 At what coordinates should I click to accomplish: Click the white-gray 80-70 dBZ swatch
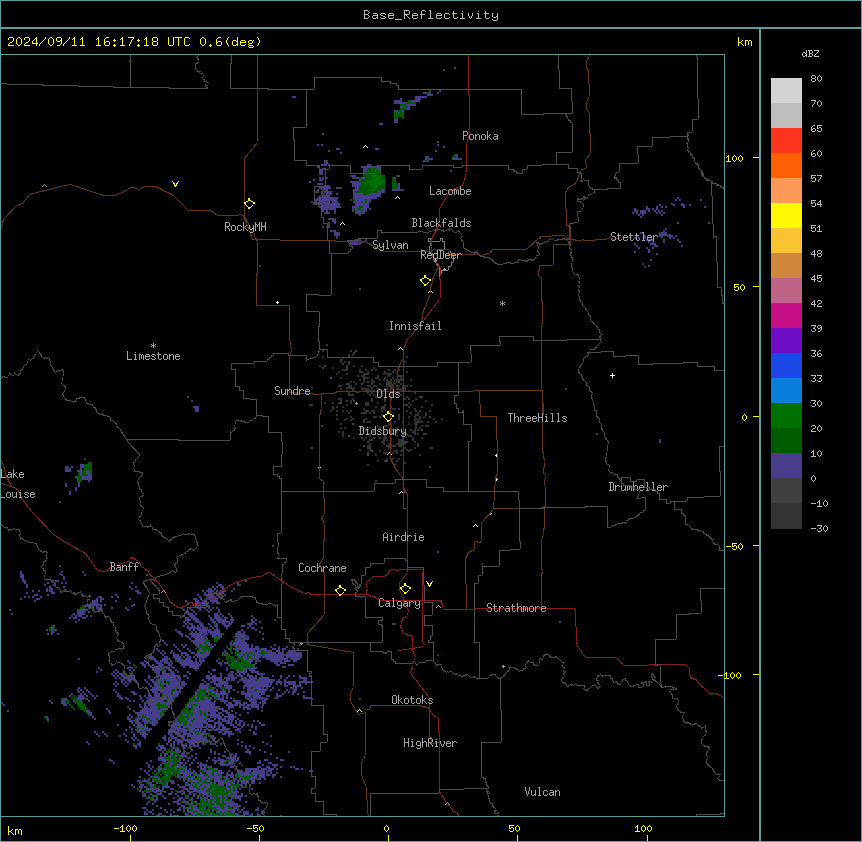point(786,91)
